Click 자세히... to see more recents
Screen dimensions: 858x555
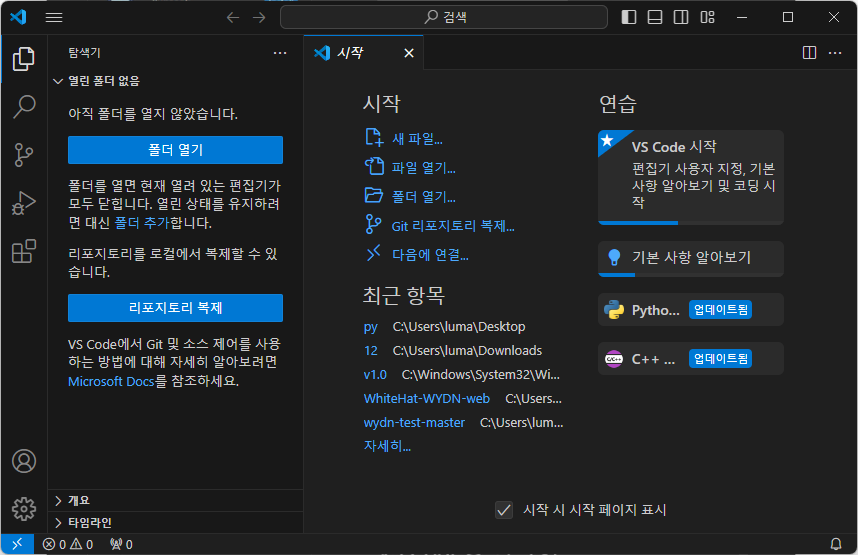(387, 447)
